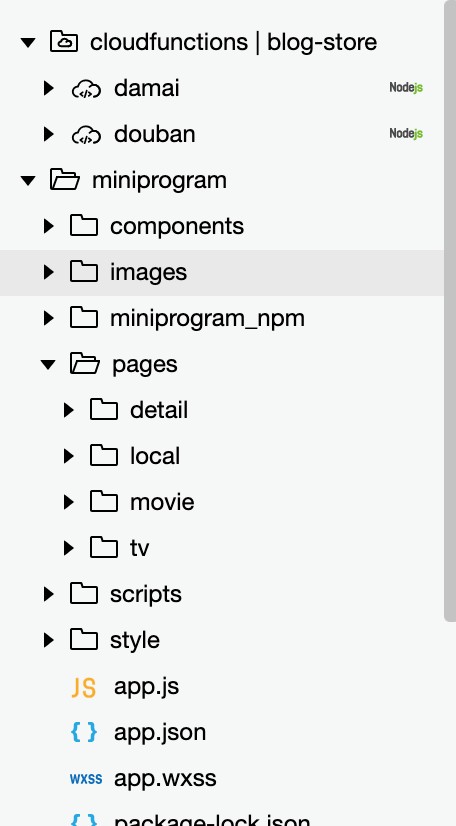Select the style folder label
This screenshot has height=826, width=456.
(x=135, y=641)
